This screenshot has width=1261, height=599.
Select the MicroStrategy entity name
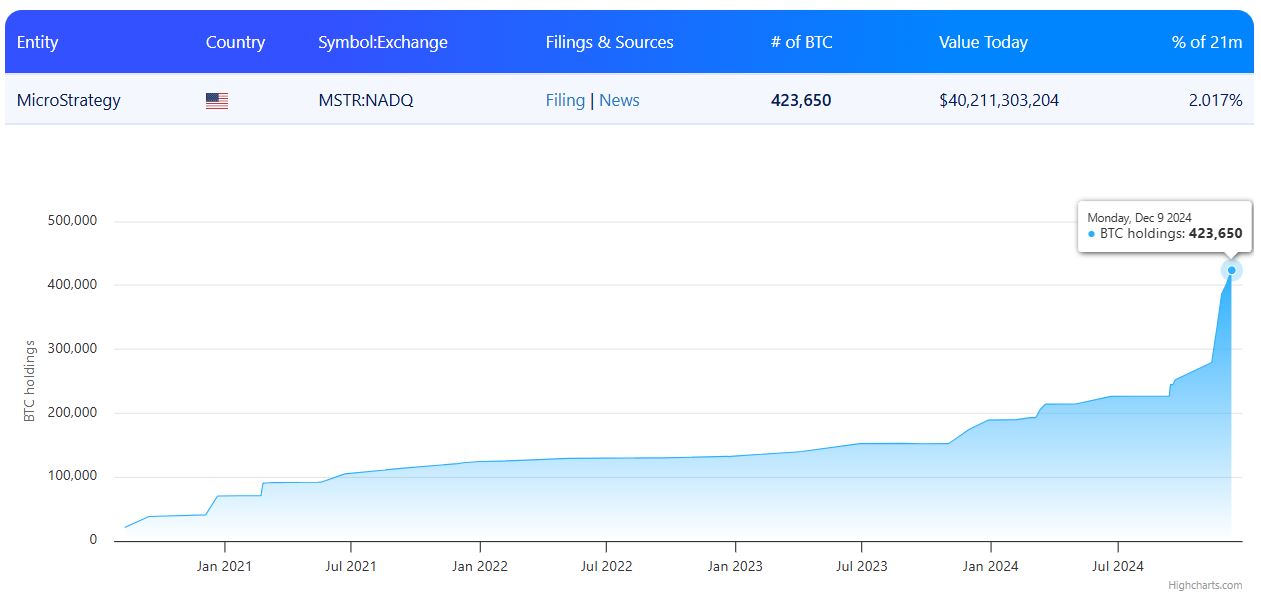[x=69, y=100]
